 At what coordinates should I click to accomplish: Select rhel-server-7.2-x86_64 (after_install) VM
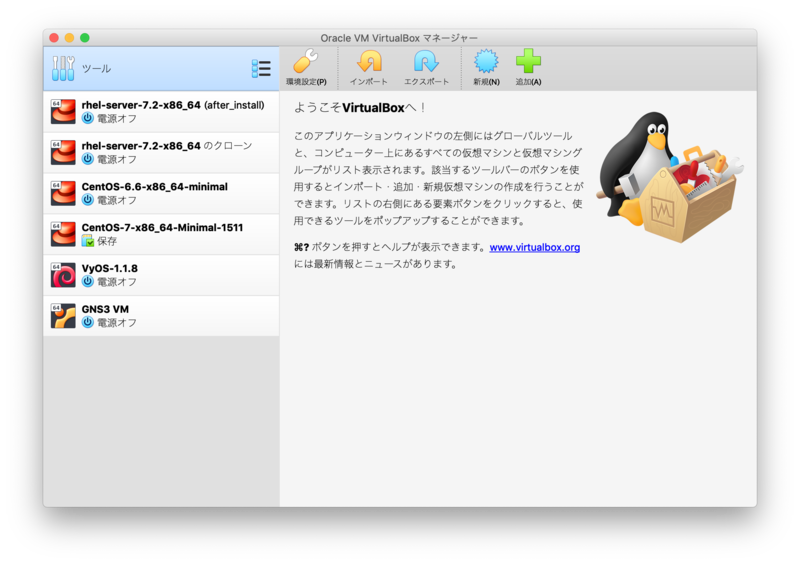161,112
